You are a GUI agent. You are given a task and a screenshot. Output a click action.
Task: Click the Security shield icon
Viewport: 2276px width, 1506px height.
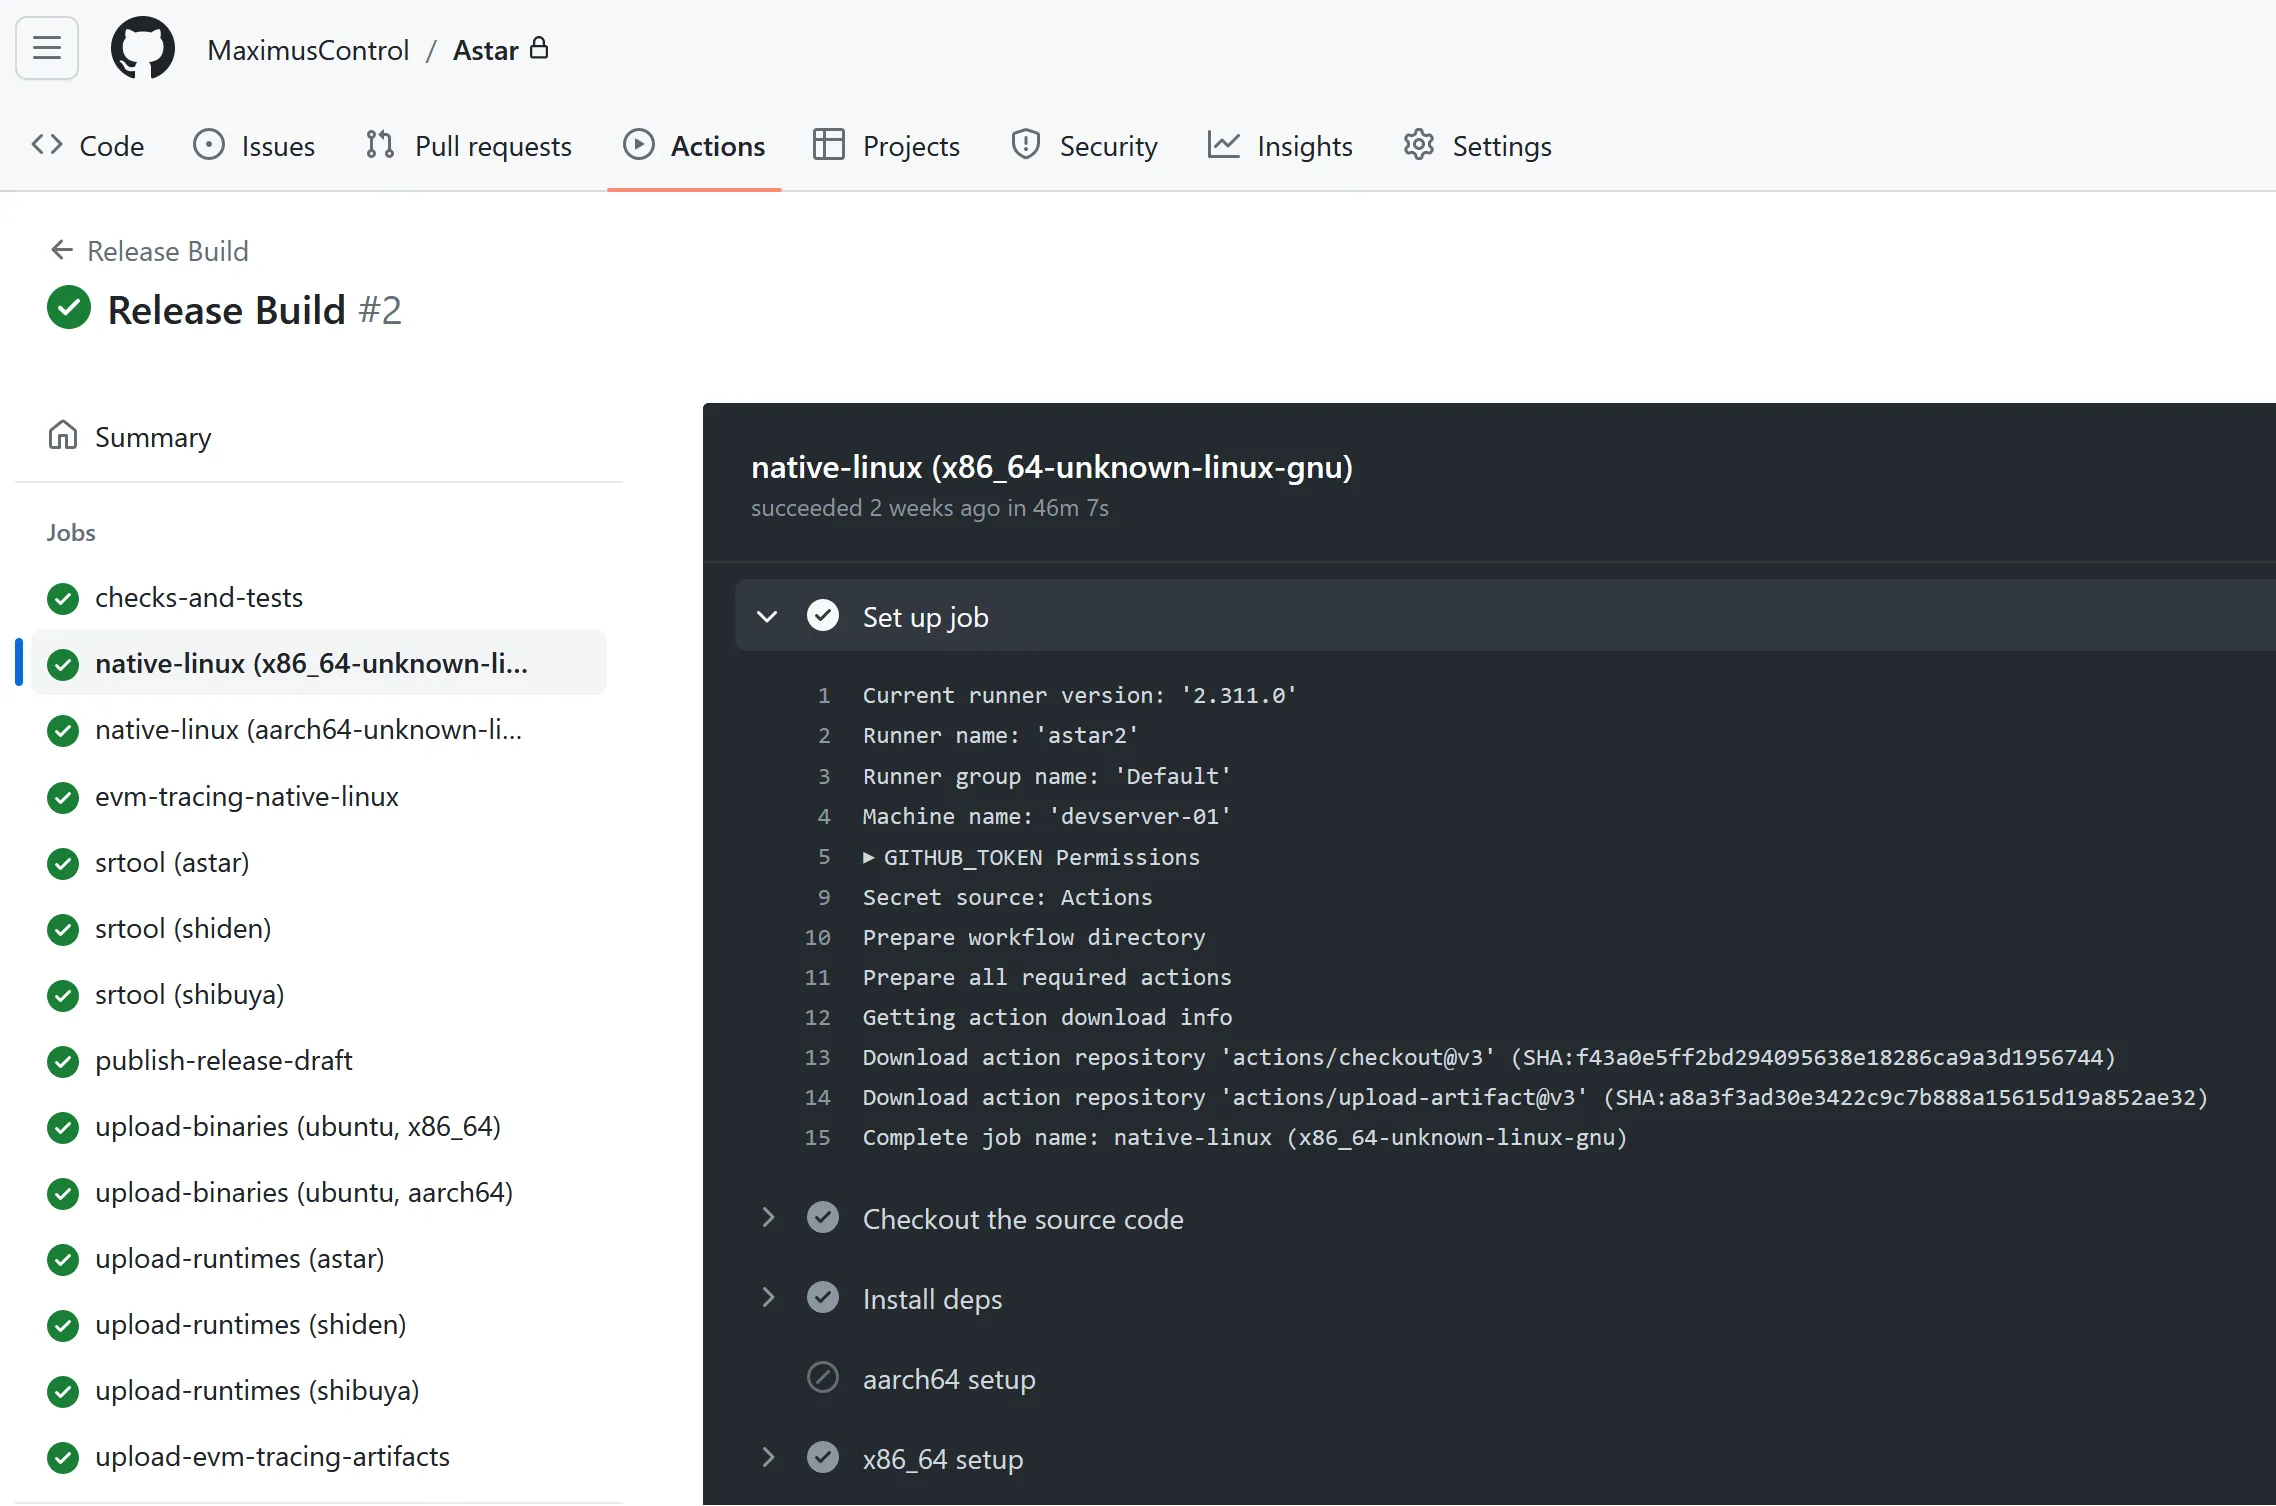click(1026, 145)
